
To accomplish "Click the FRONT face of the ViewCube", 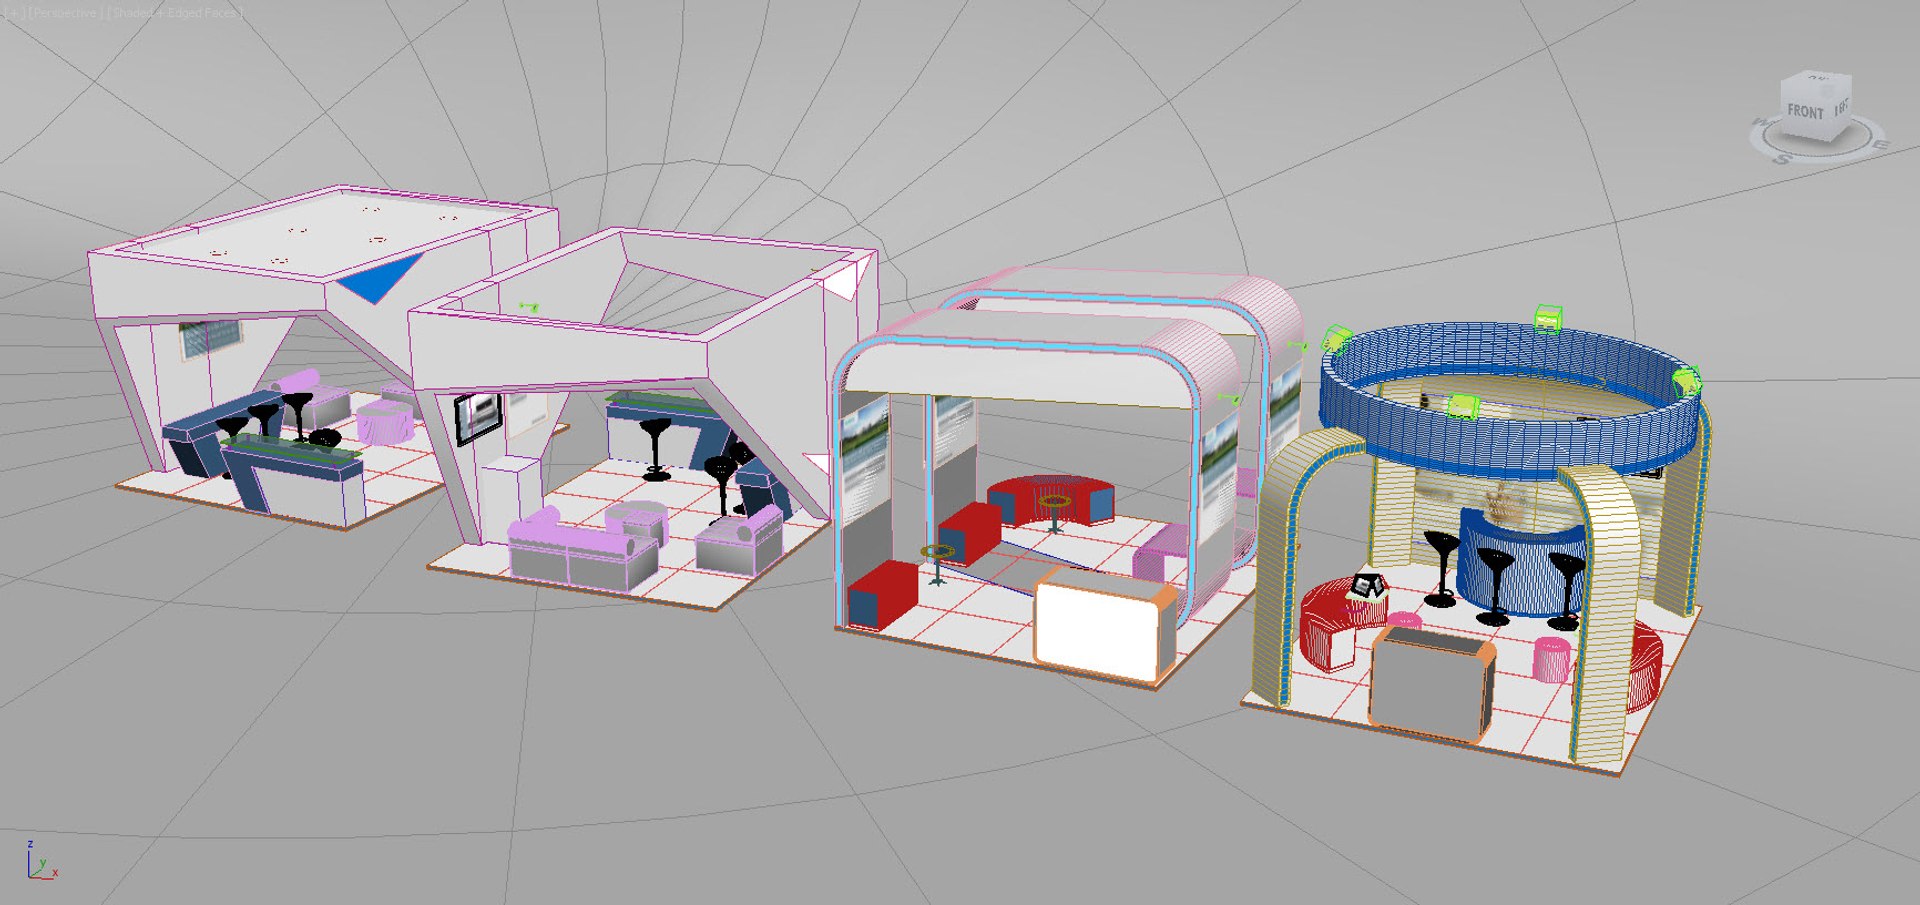I will 1807,111.
